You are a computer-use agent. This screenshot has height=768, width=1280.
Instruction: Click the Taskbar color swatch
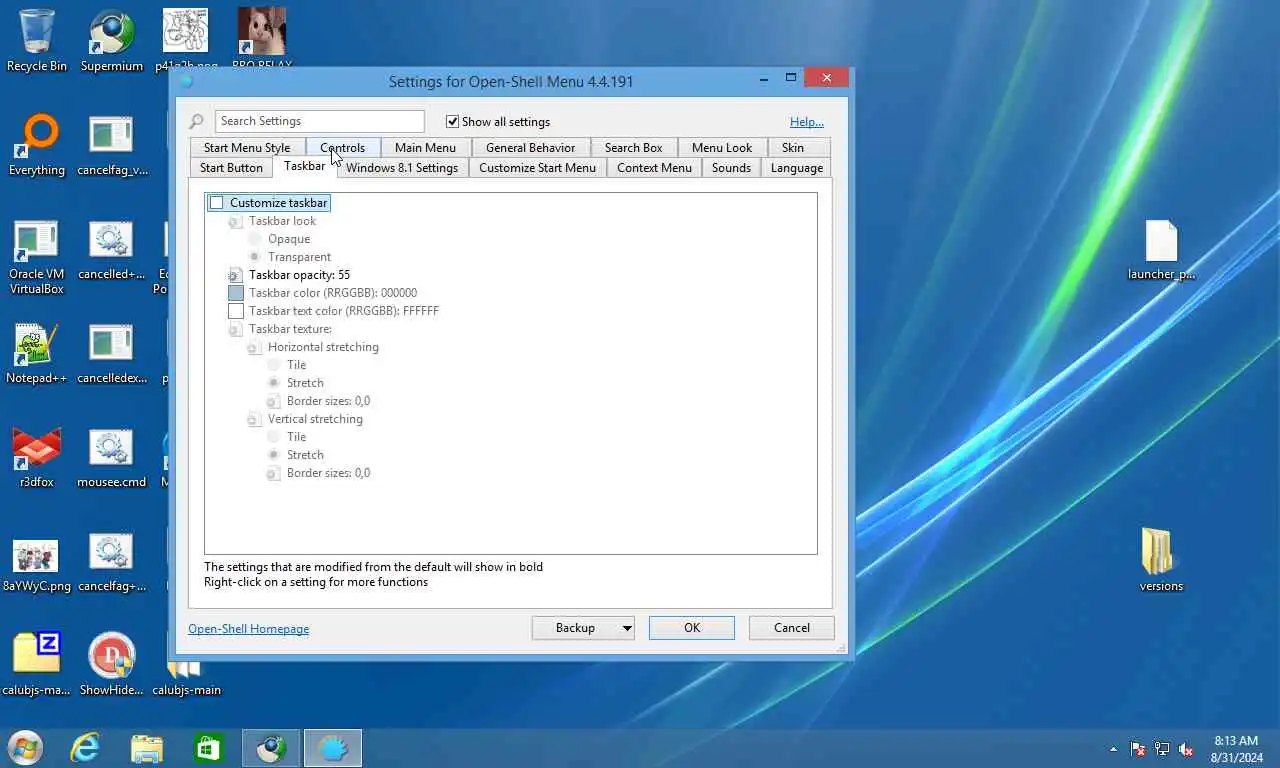(236, 293)
